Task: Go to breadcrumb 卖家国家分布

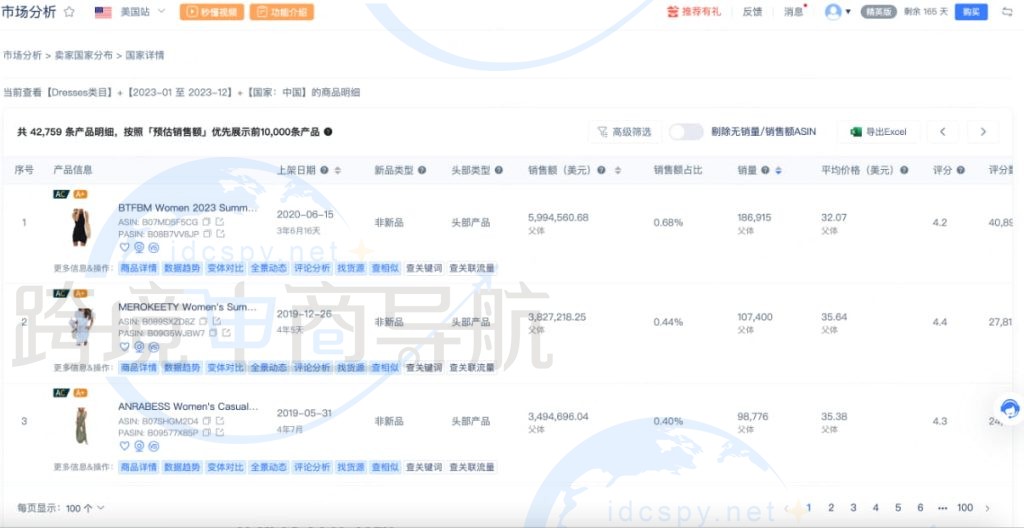Action: [x=84, y=56]
